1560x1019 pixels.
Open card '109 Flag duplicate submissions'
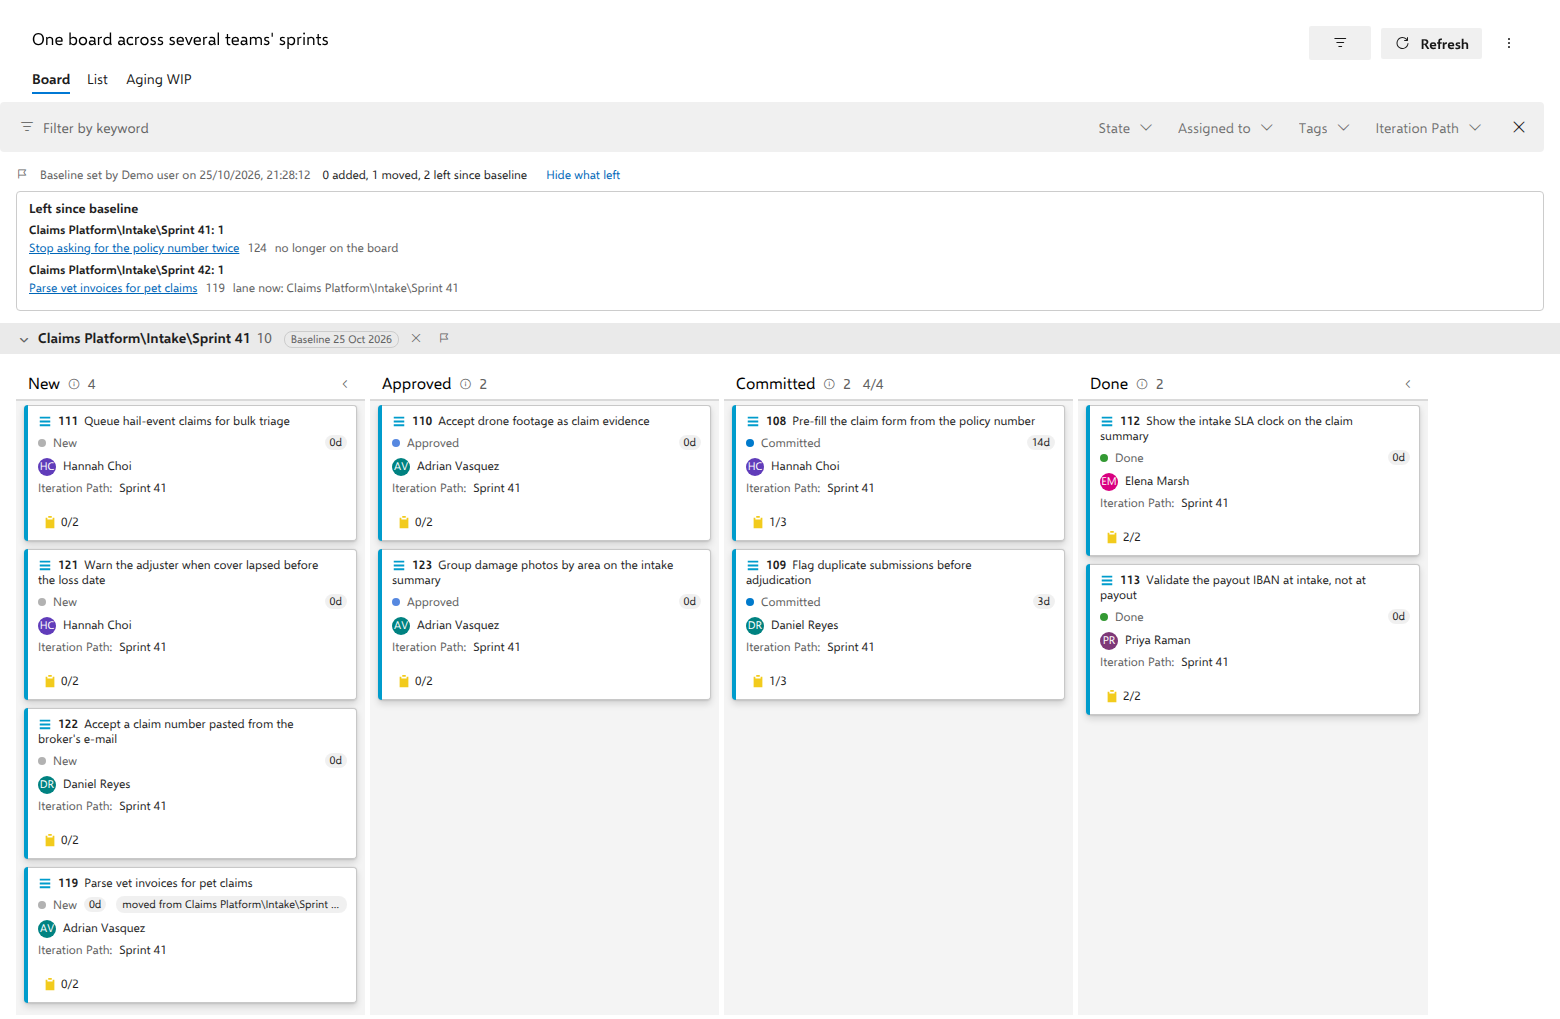pyautogui.click(x=899, y=624)
